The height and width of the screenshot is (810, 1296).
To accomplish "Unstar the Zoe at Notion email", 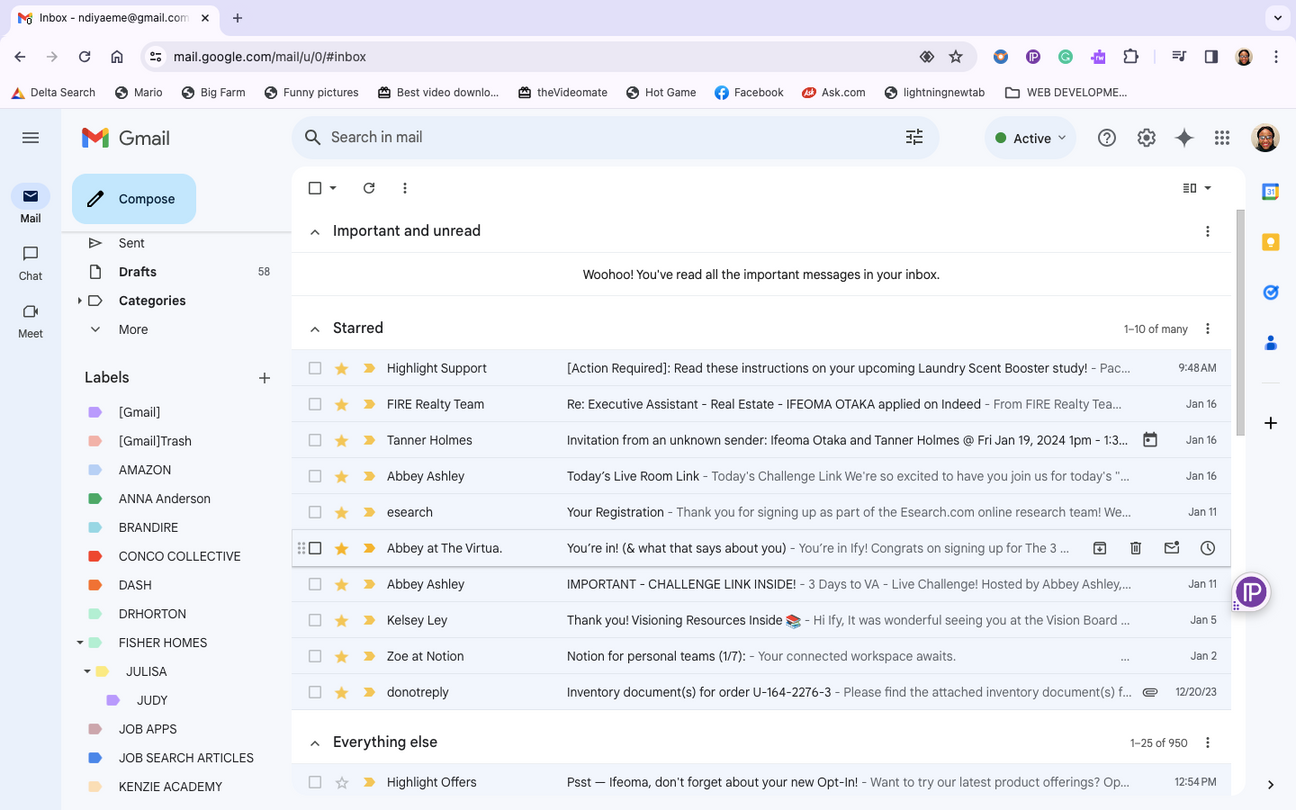I will tap(342, 656).
